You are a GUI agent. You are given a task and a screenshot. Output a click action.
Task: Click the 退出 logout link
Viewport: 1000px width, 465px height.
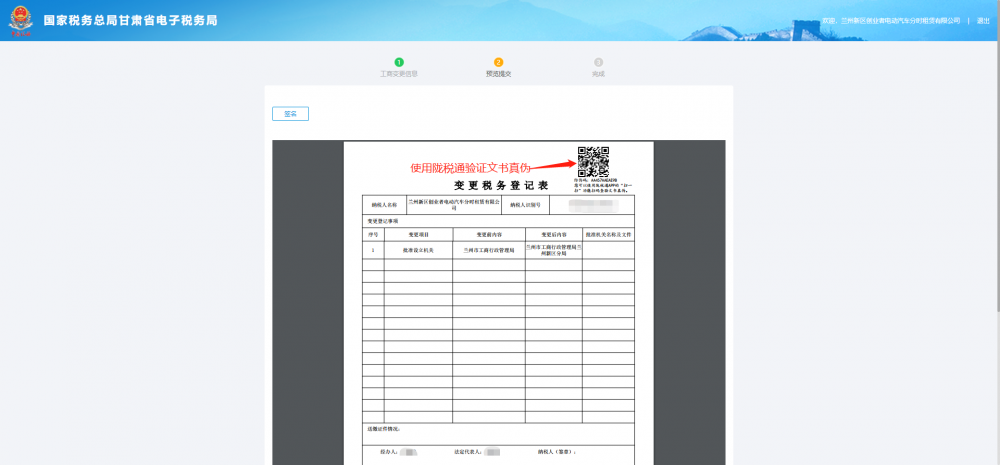point(983,20)
